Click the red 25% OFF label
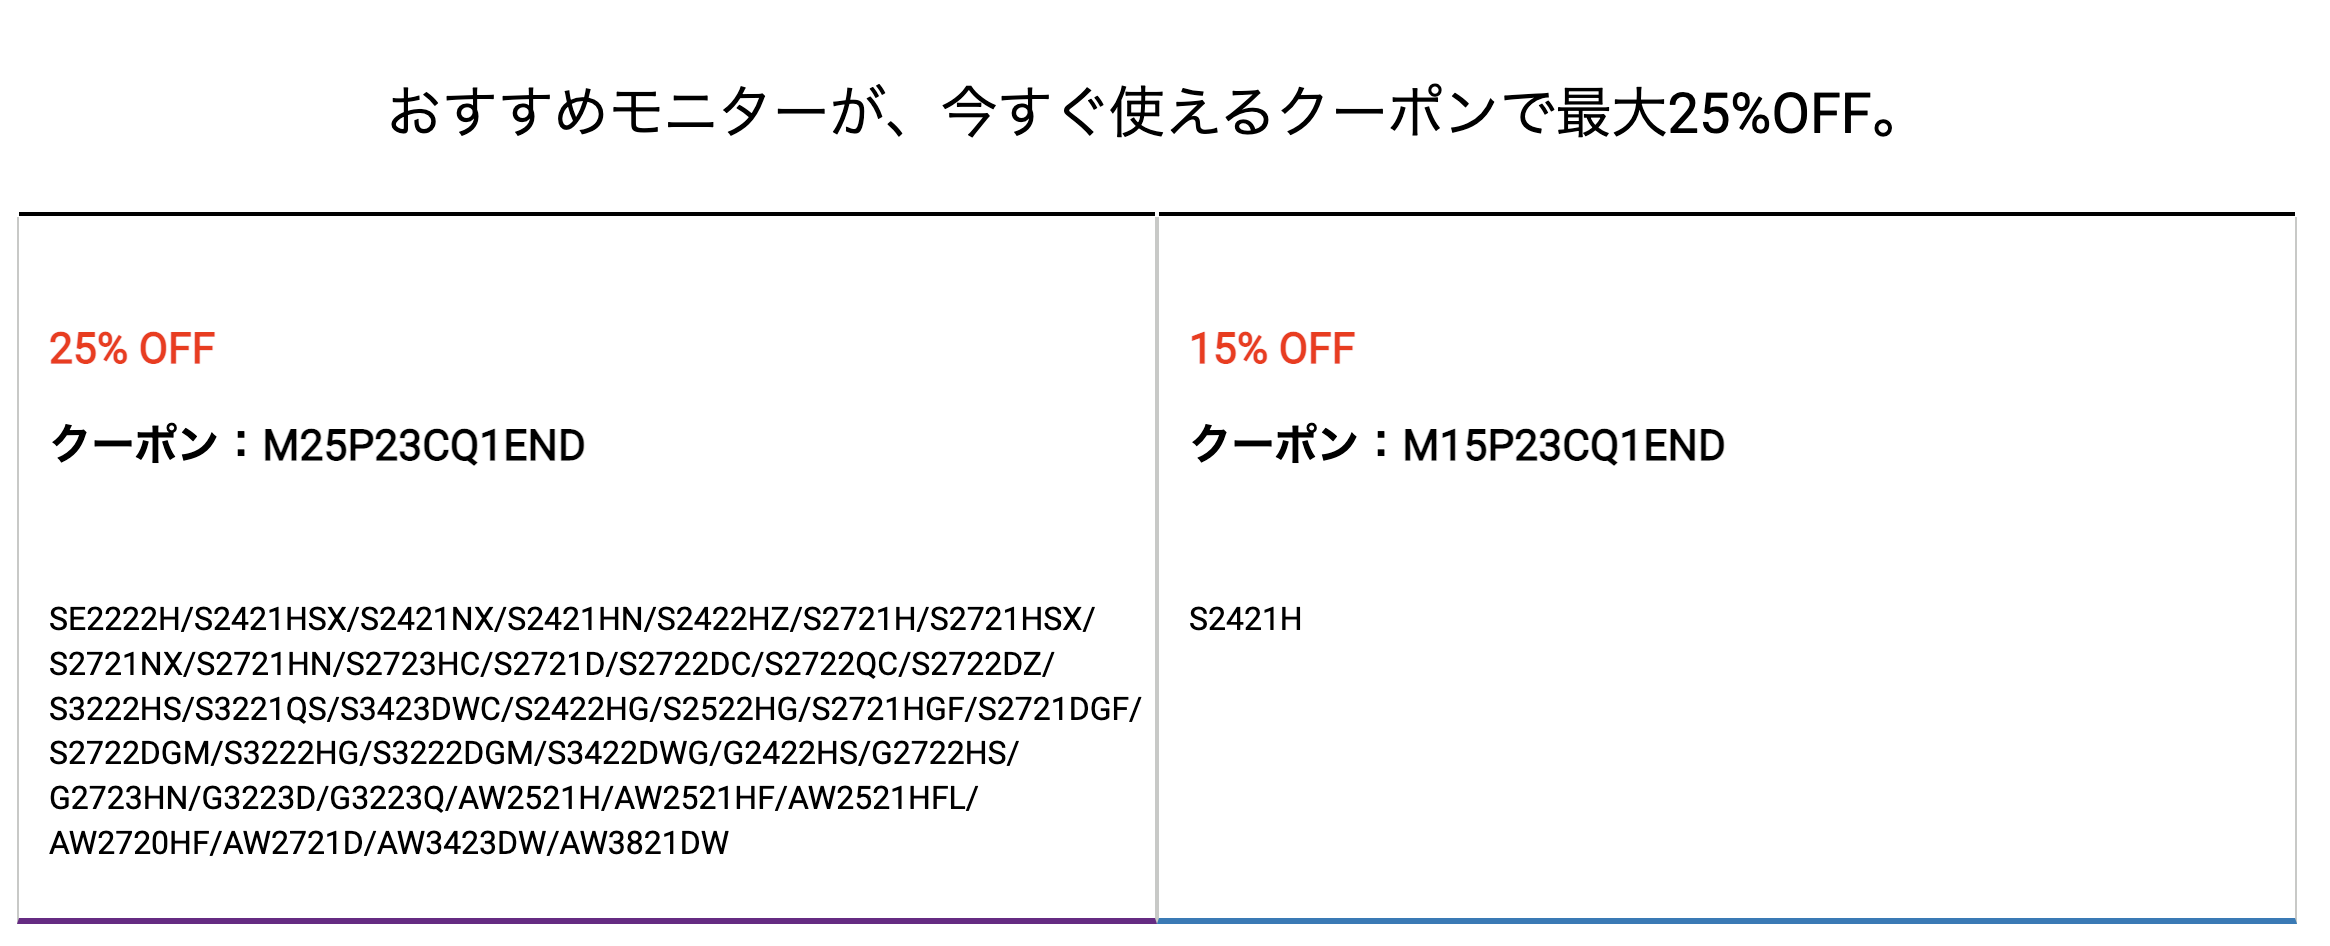This screenshot has height=946, width=2330. pyautogui.click(x=132, y=349)
